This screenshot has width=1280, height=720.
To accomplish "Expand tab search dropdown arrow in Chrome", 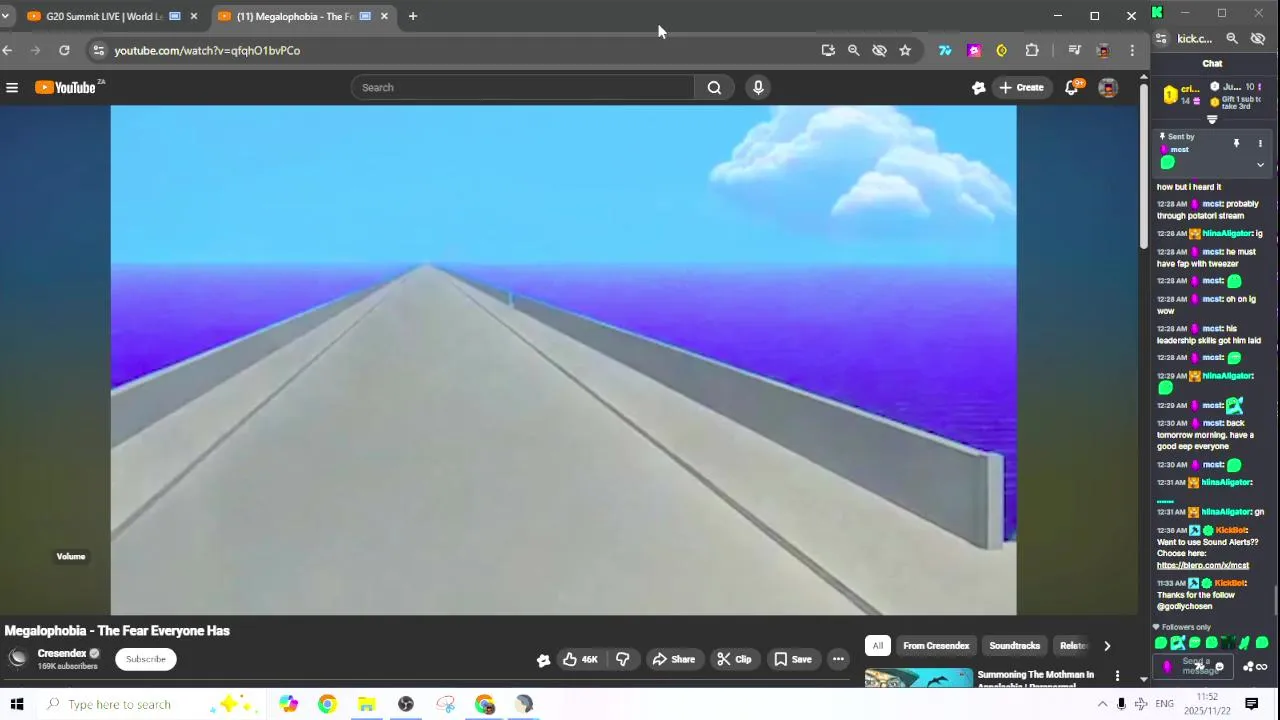I will pyautogui.click(x=5, y=16).
